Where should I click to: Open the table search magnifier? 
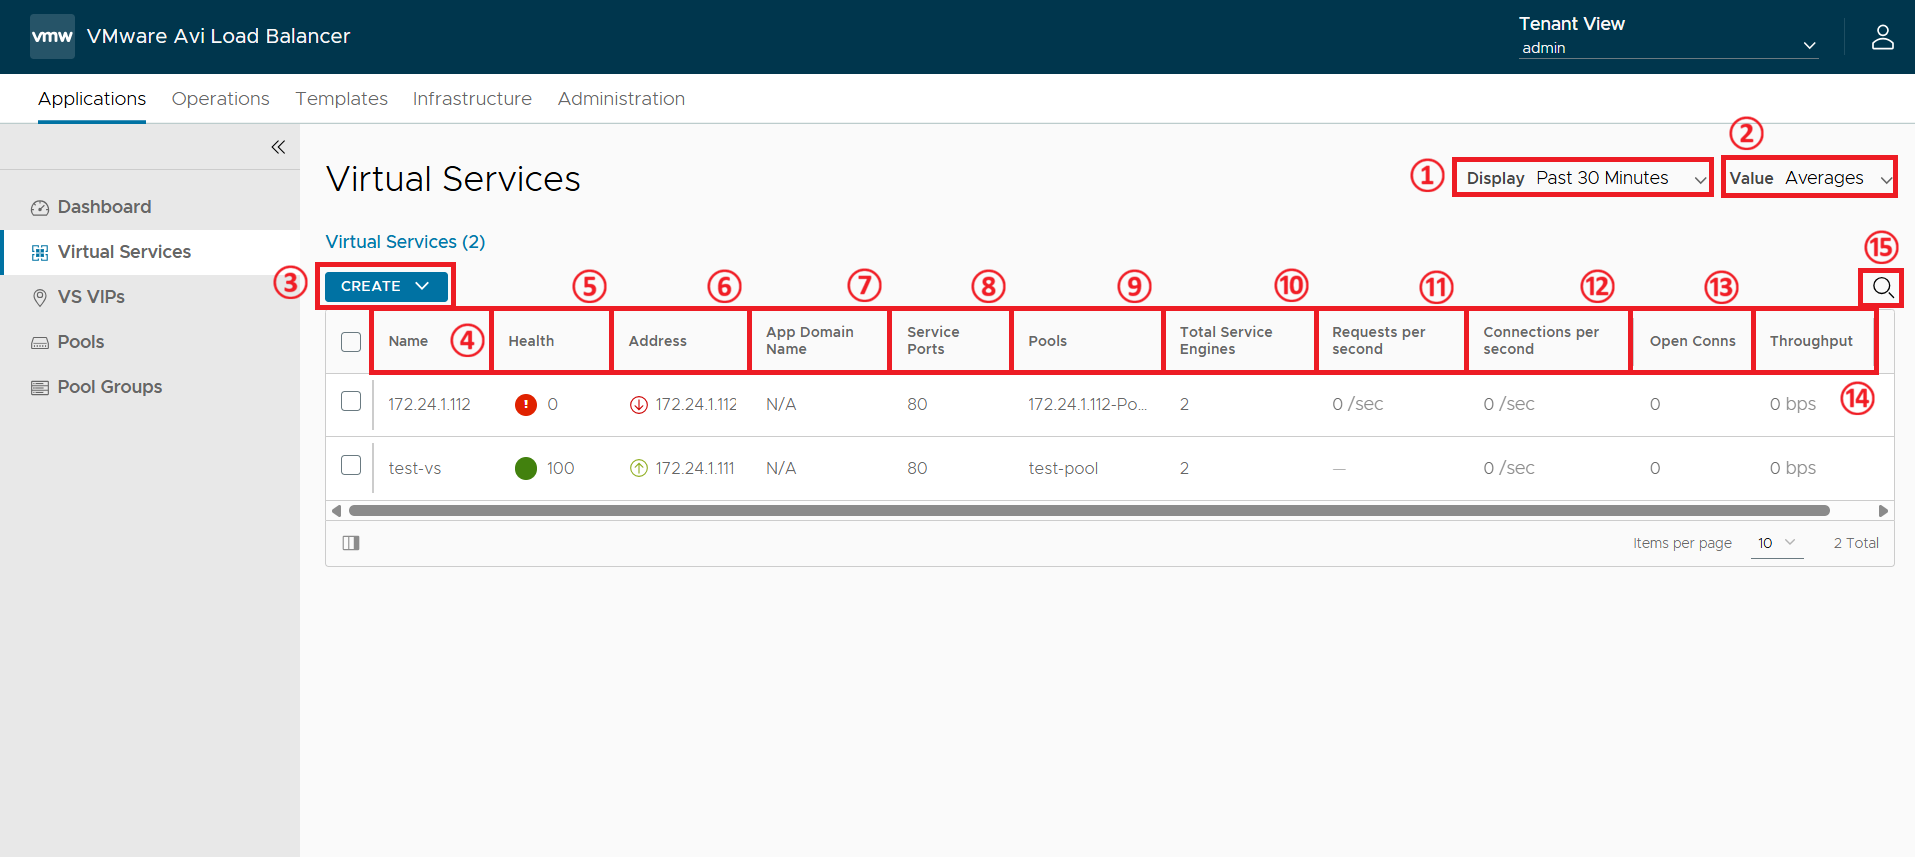click(x=1882, y=288)
